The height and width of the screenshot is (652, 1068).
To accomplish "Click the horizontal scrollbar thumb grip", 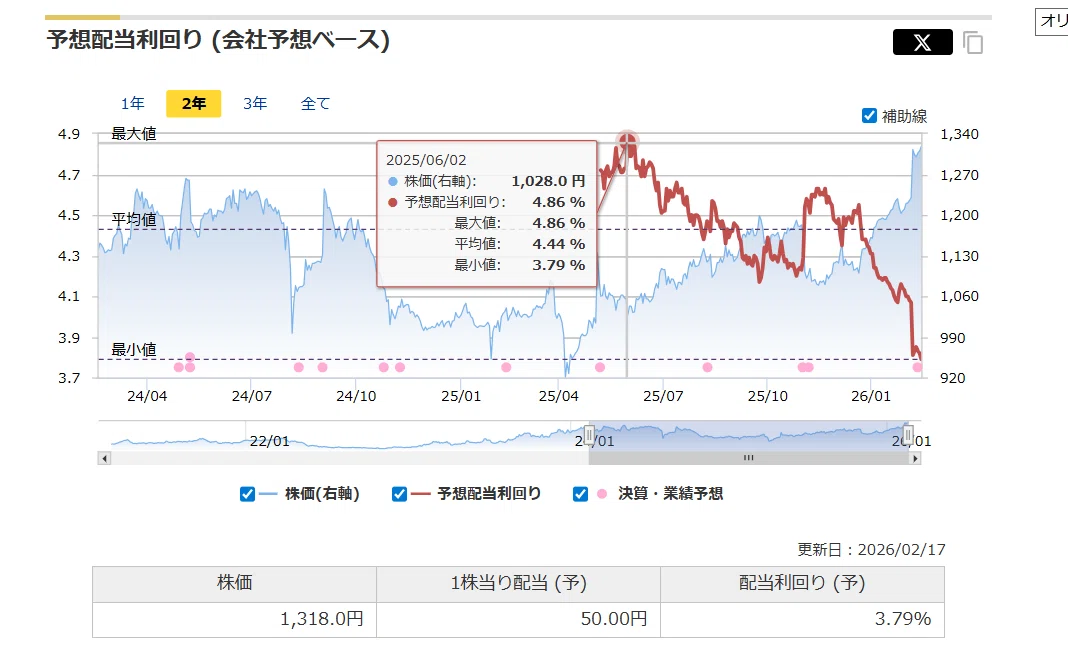I will (x=749, y=459).
